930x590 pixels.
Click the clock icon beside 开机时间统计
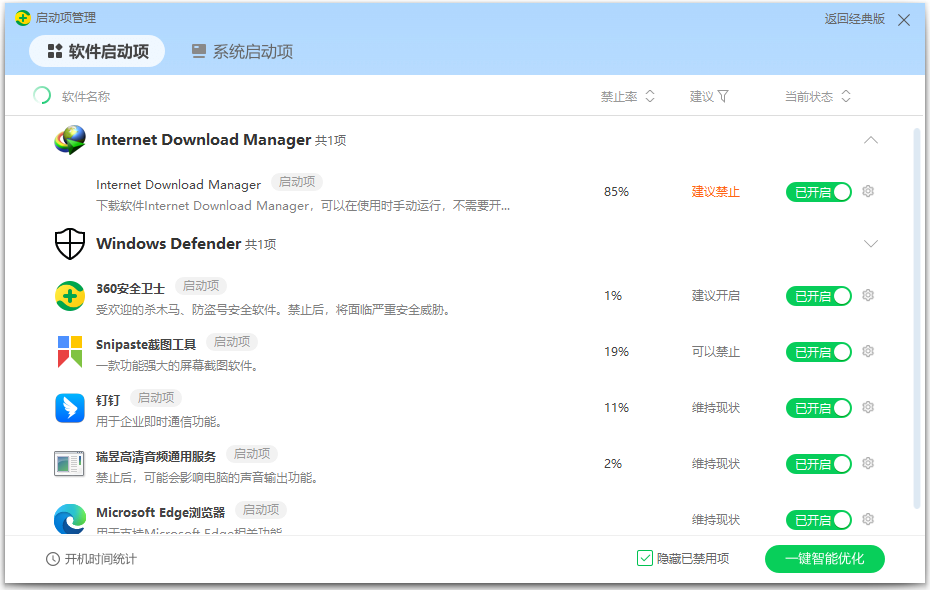tap(52, 559)
